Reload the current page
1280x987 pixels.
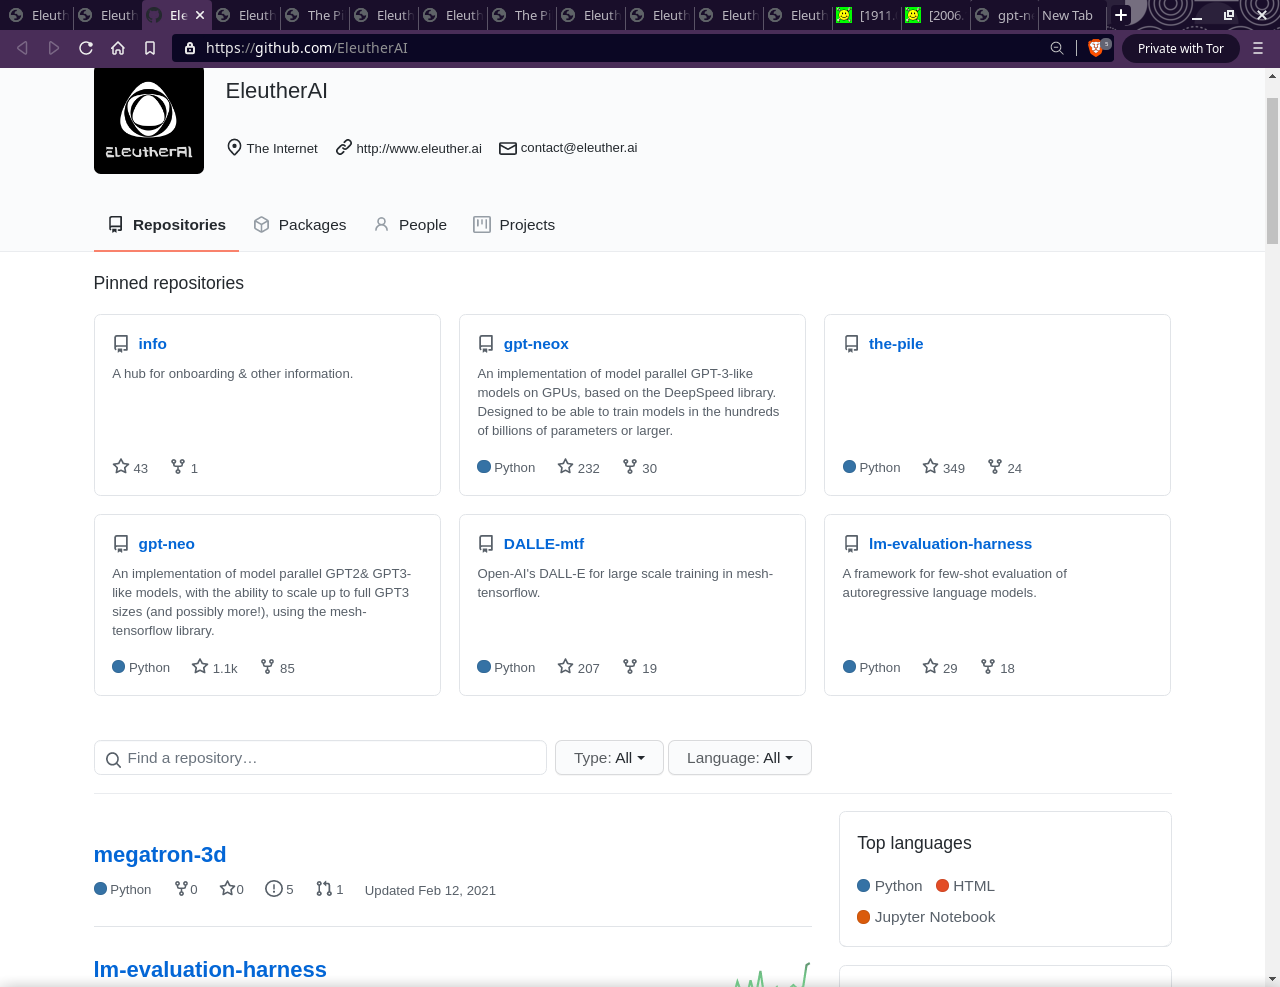click(x=86, y=48)
